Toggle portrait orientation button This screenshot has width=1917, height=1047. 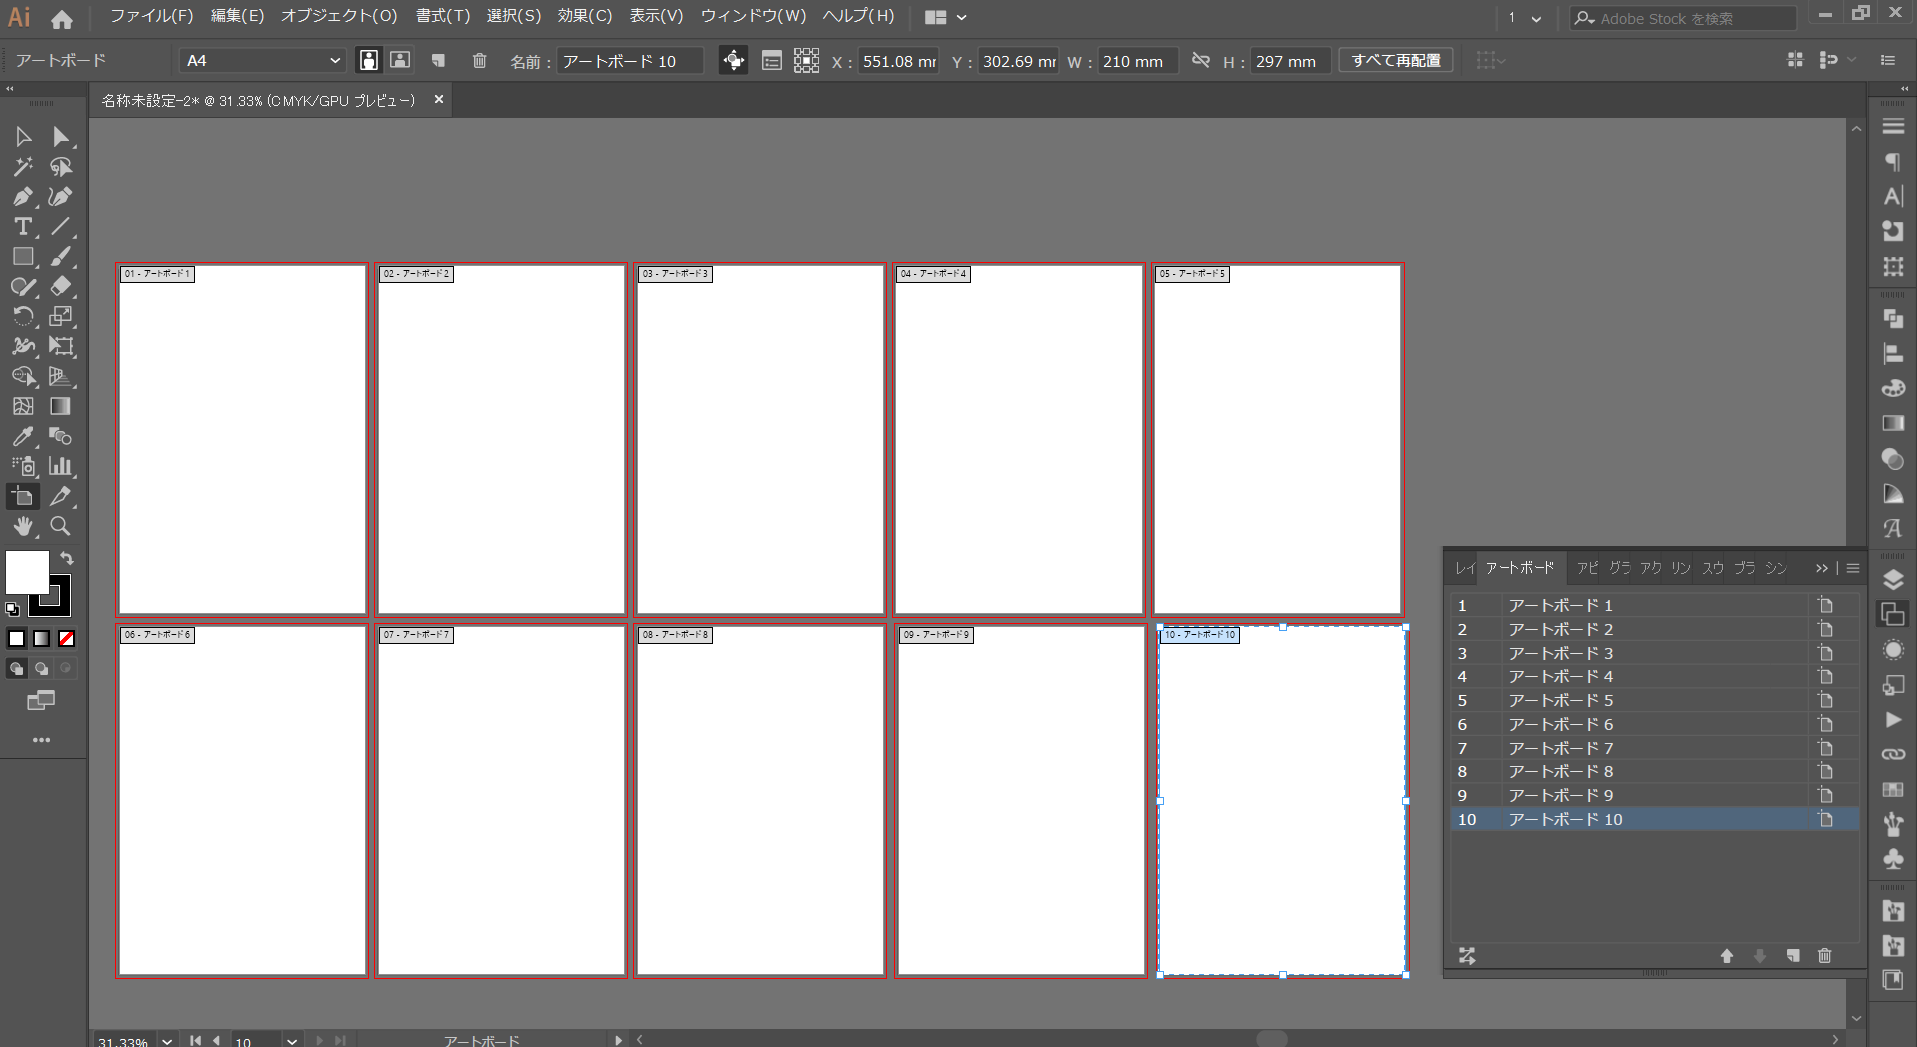(369, 60)
